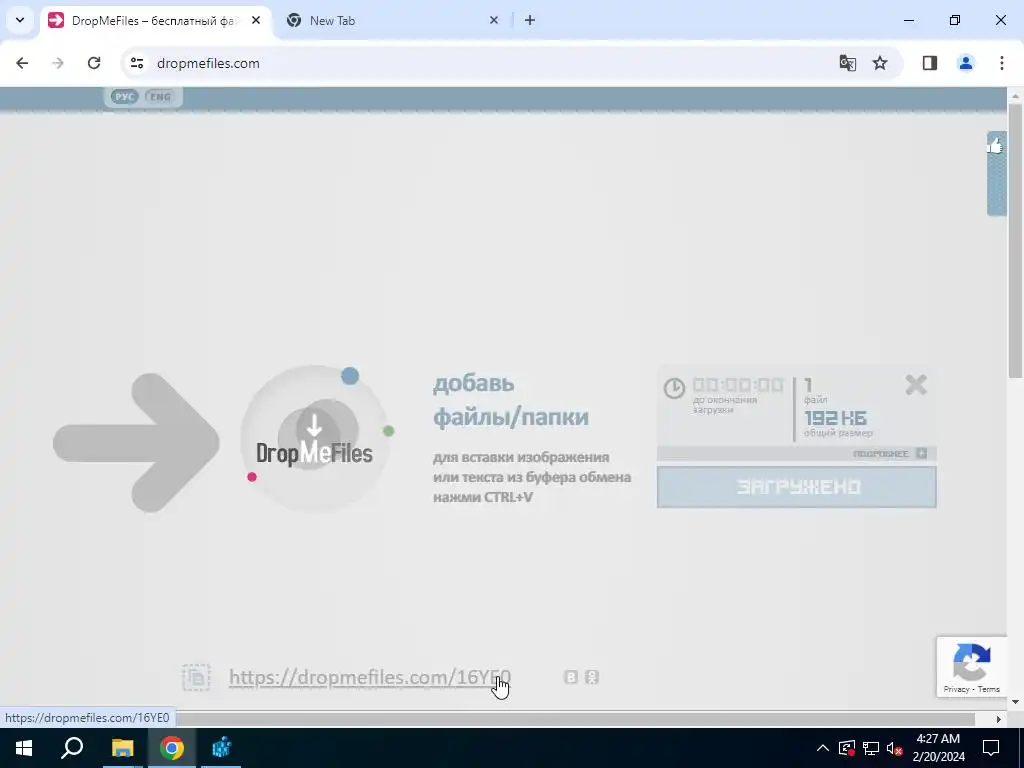Open the taskbar clock and date

click(x=938, y=748)
